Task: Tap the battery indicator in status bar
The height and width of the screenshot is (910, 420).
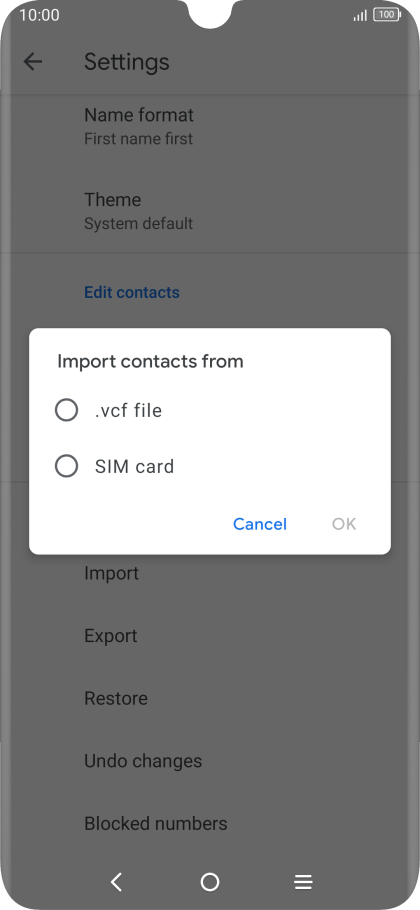Action: pyautogui.click(x=387, y=15)
